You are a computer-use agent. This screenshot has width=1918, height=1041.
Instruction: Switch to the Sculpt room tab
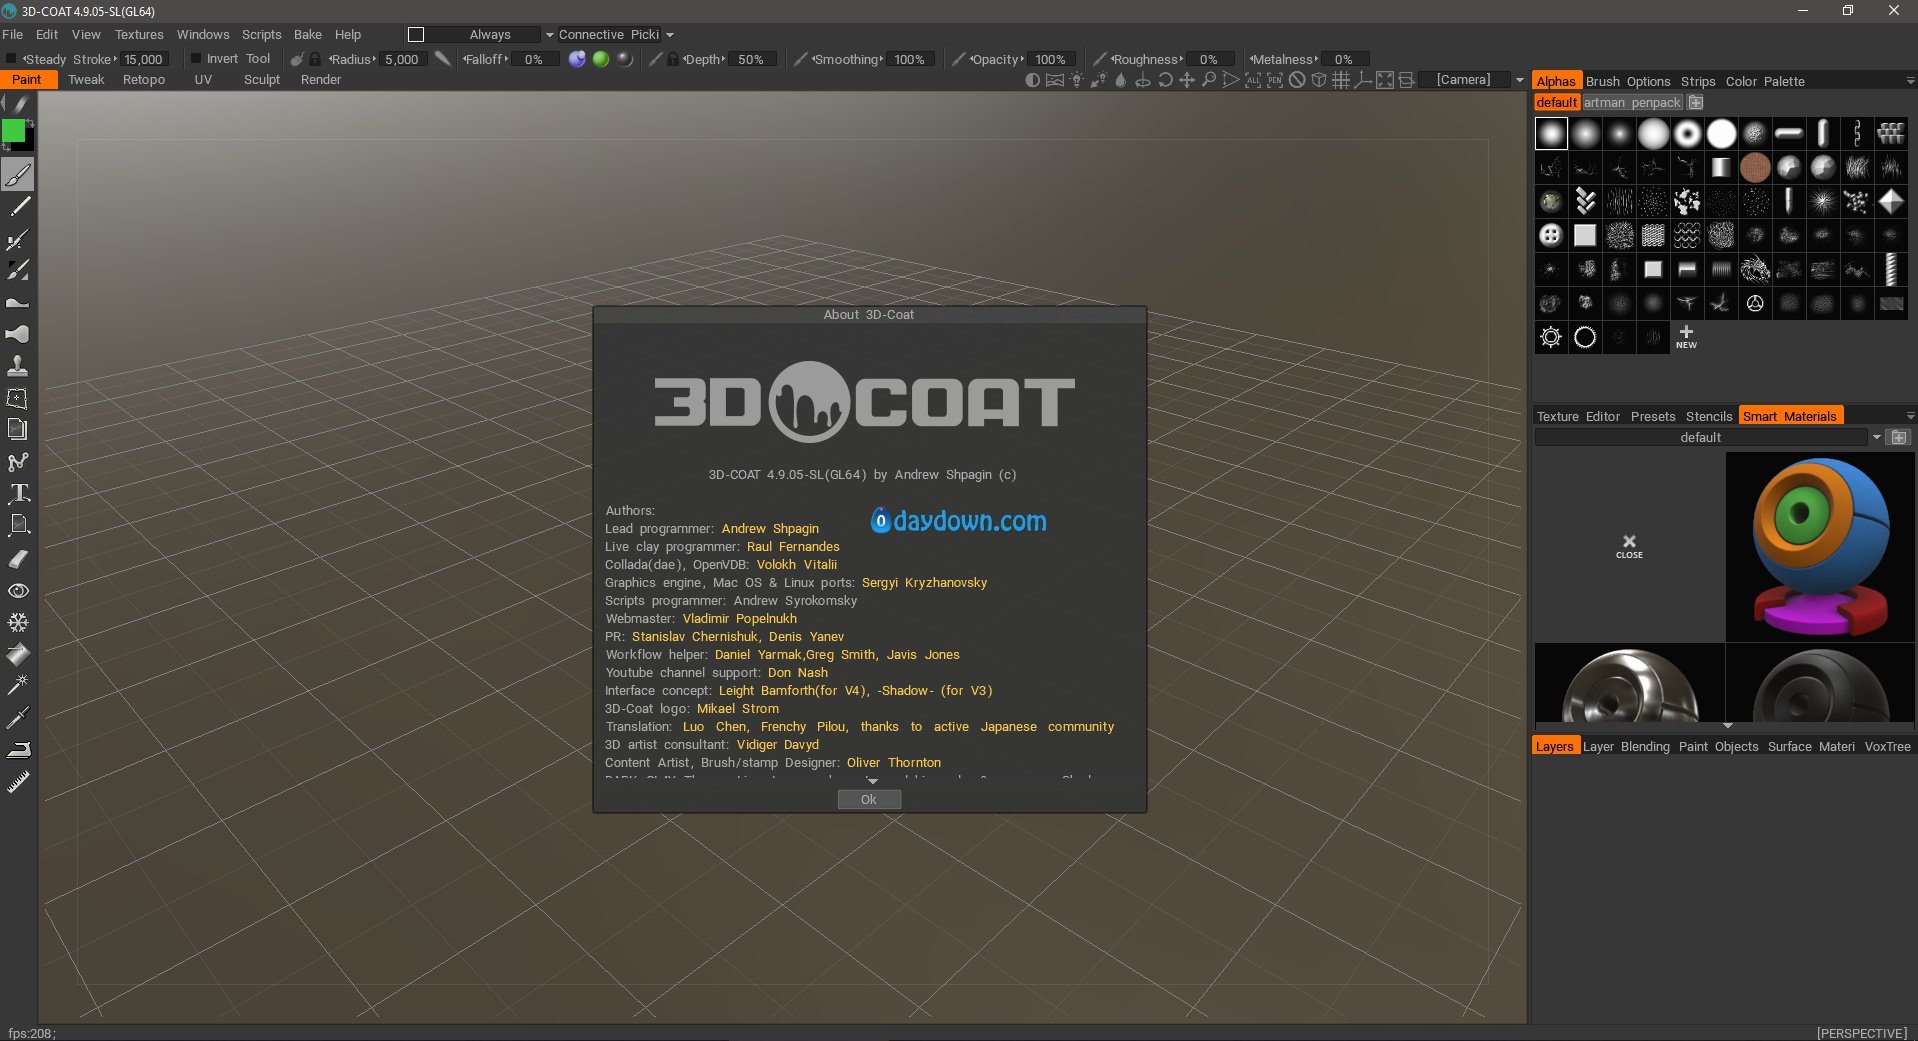(262, 80)
